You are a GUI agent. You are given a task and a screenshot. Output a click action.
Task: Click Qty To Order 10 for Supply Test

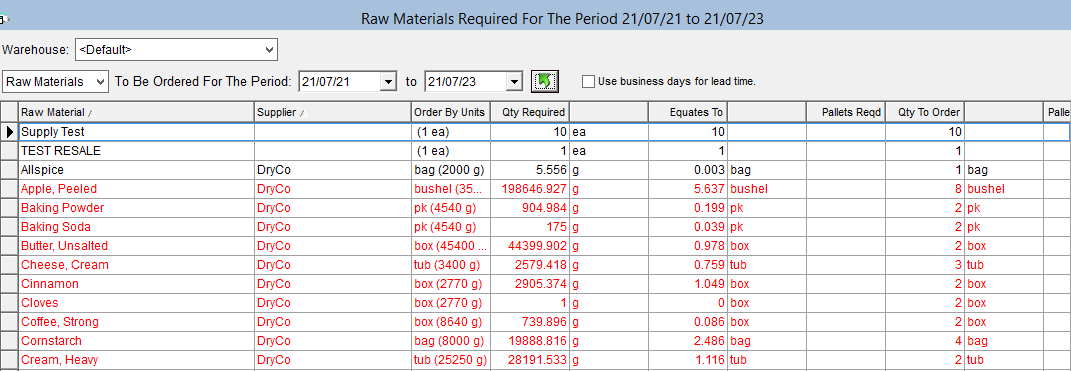925,132
